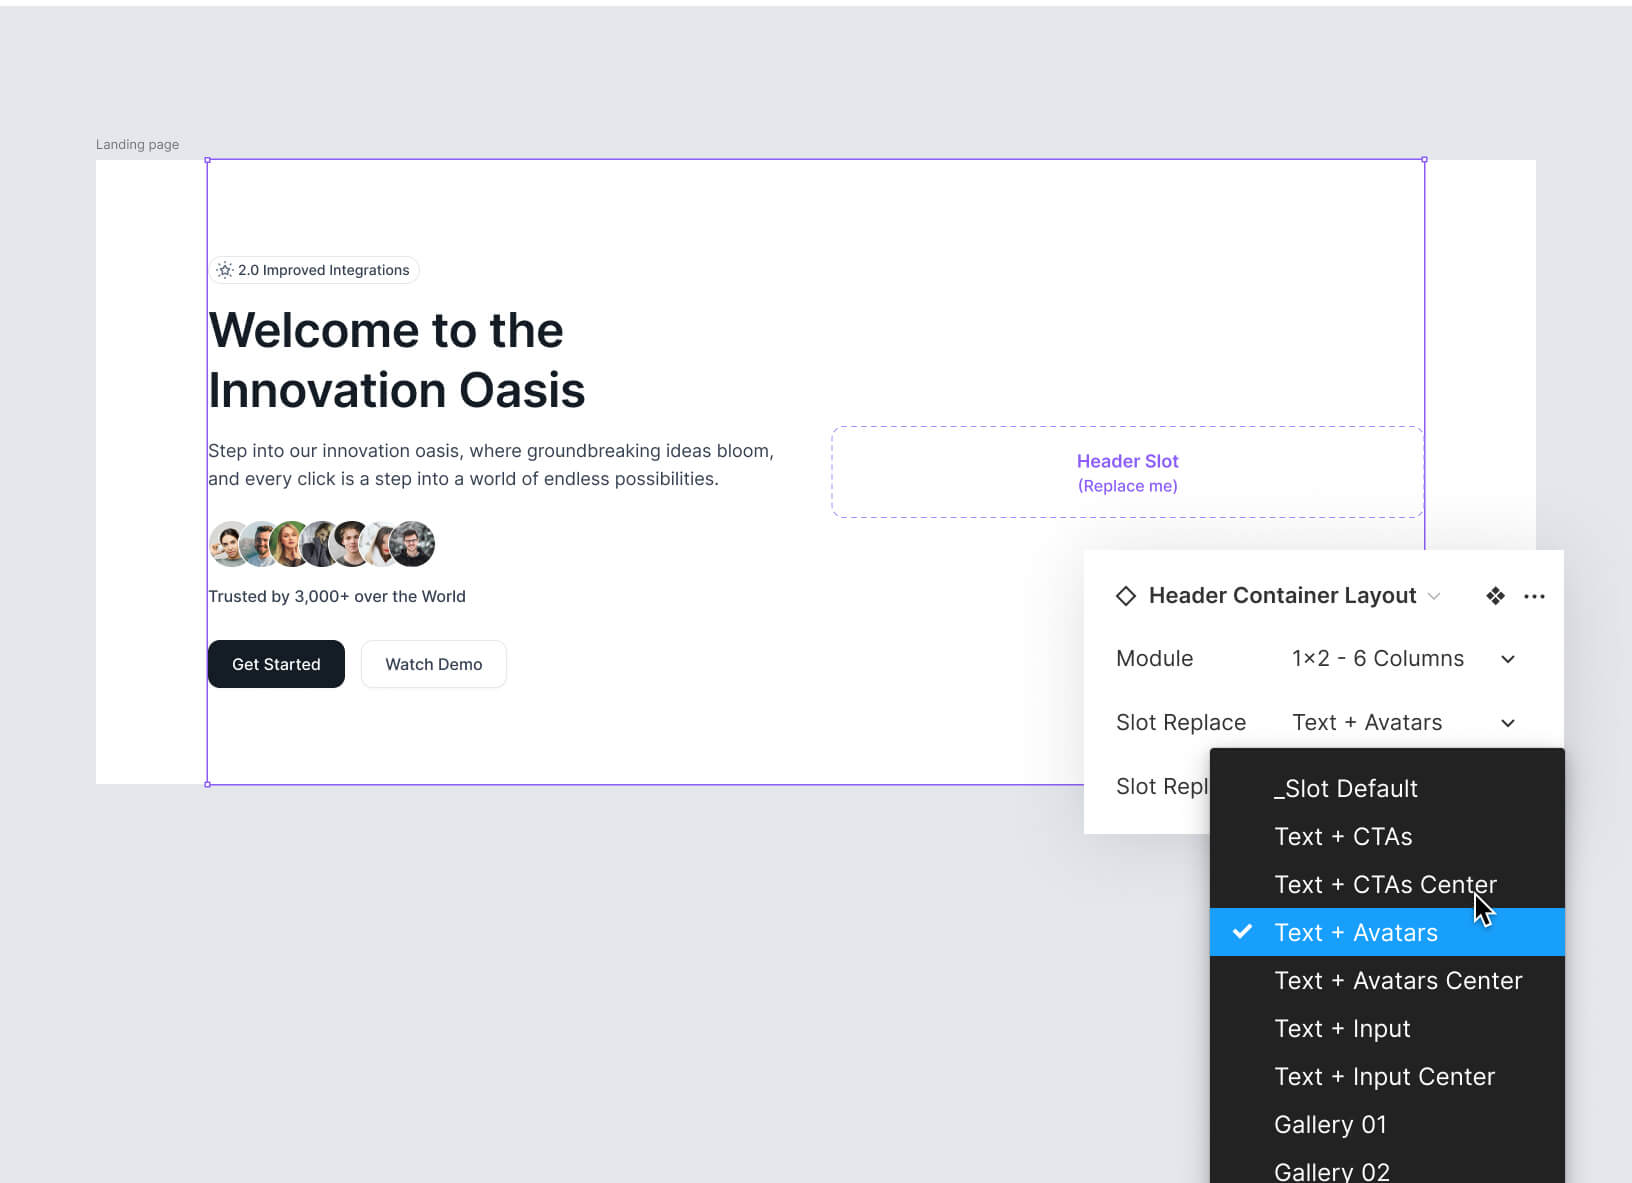This screenshot has height=1183, width=1632.
Task: Click the sparkle icon in the 2.0 Improved Integrations badge
Action: [224, 269]
